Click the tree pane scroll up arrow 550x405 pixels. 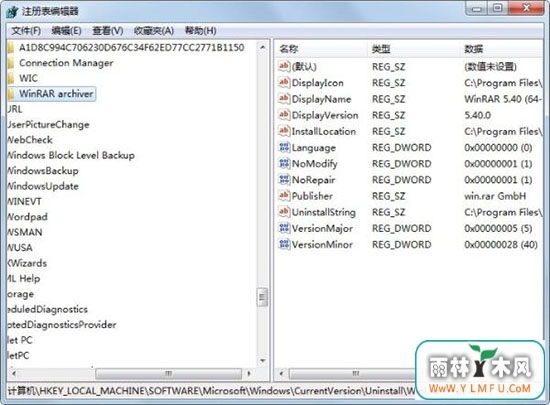click(262, 47)
